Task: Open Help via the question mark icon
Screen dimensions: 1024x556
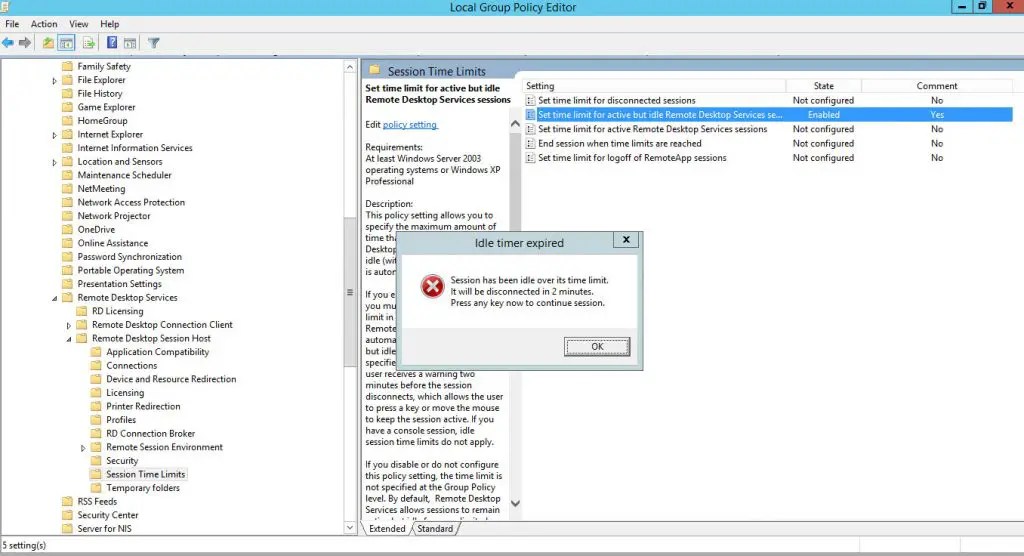Action: 112,43
